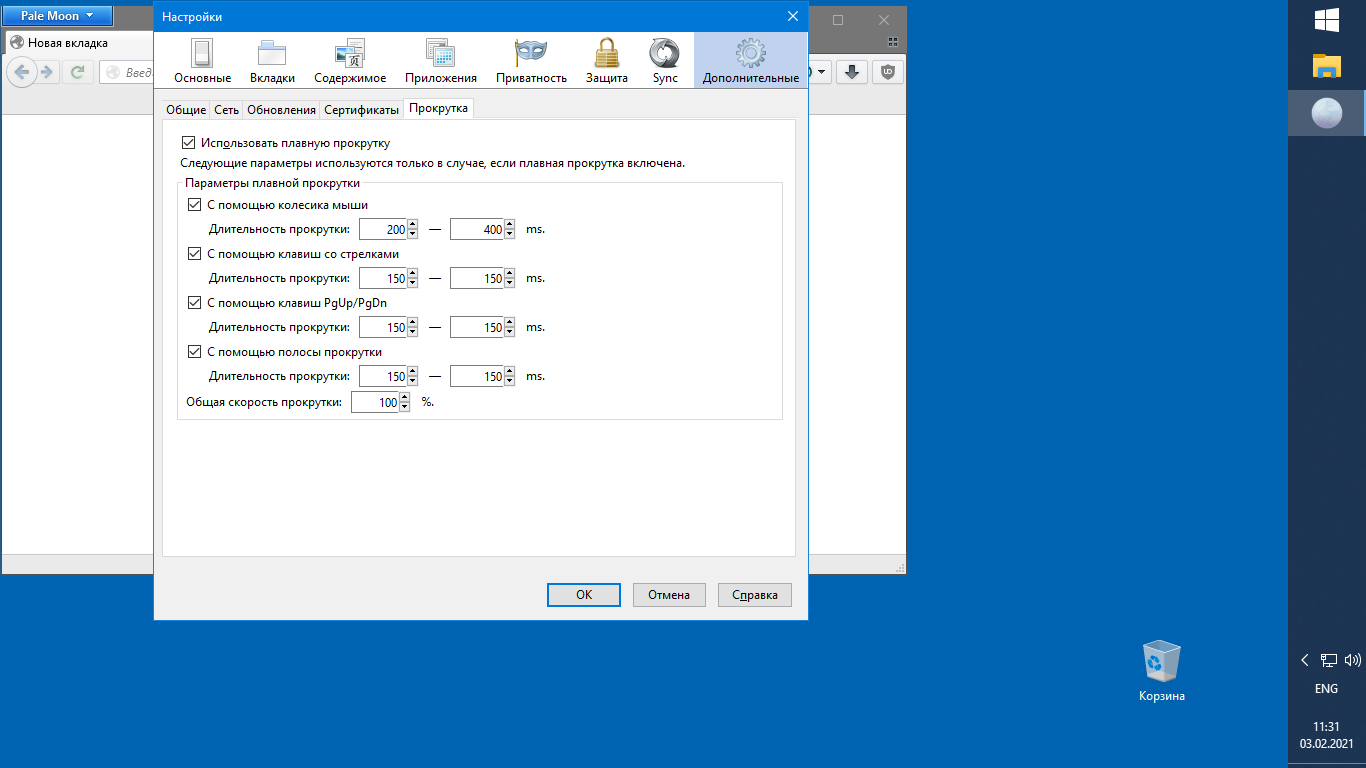The height and width of the screenshot is (768, 1366).
Task: Click the browser address bar
Action: click(125, 72)
